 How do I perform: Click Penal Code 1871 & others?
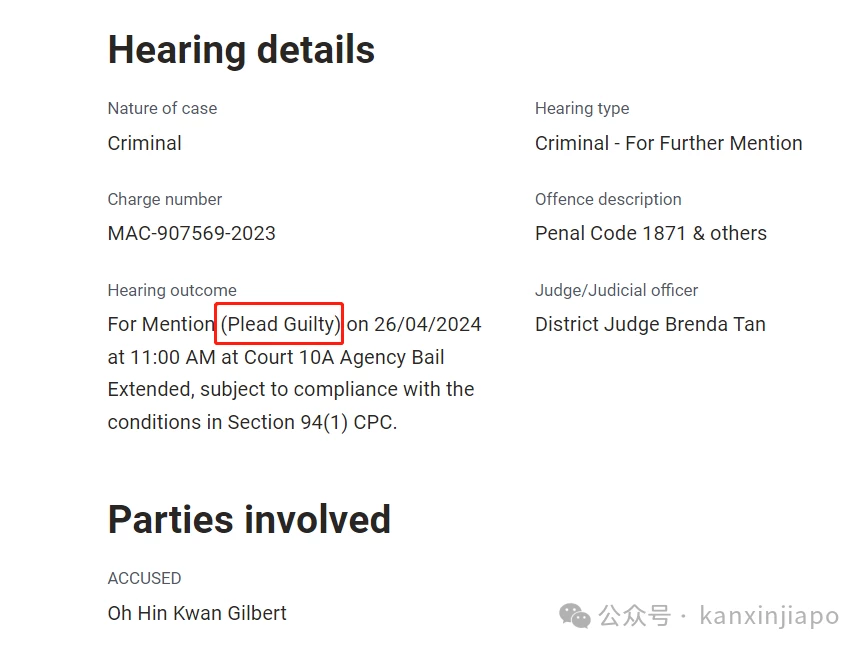pyautogui.click(x=651, y=233)
